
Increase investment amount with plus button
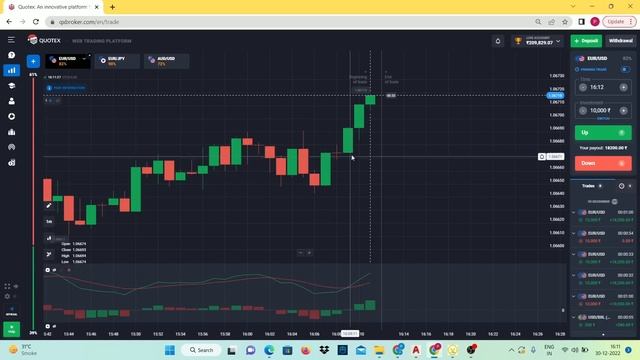point(623,111)
